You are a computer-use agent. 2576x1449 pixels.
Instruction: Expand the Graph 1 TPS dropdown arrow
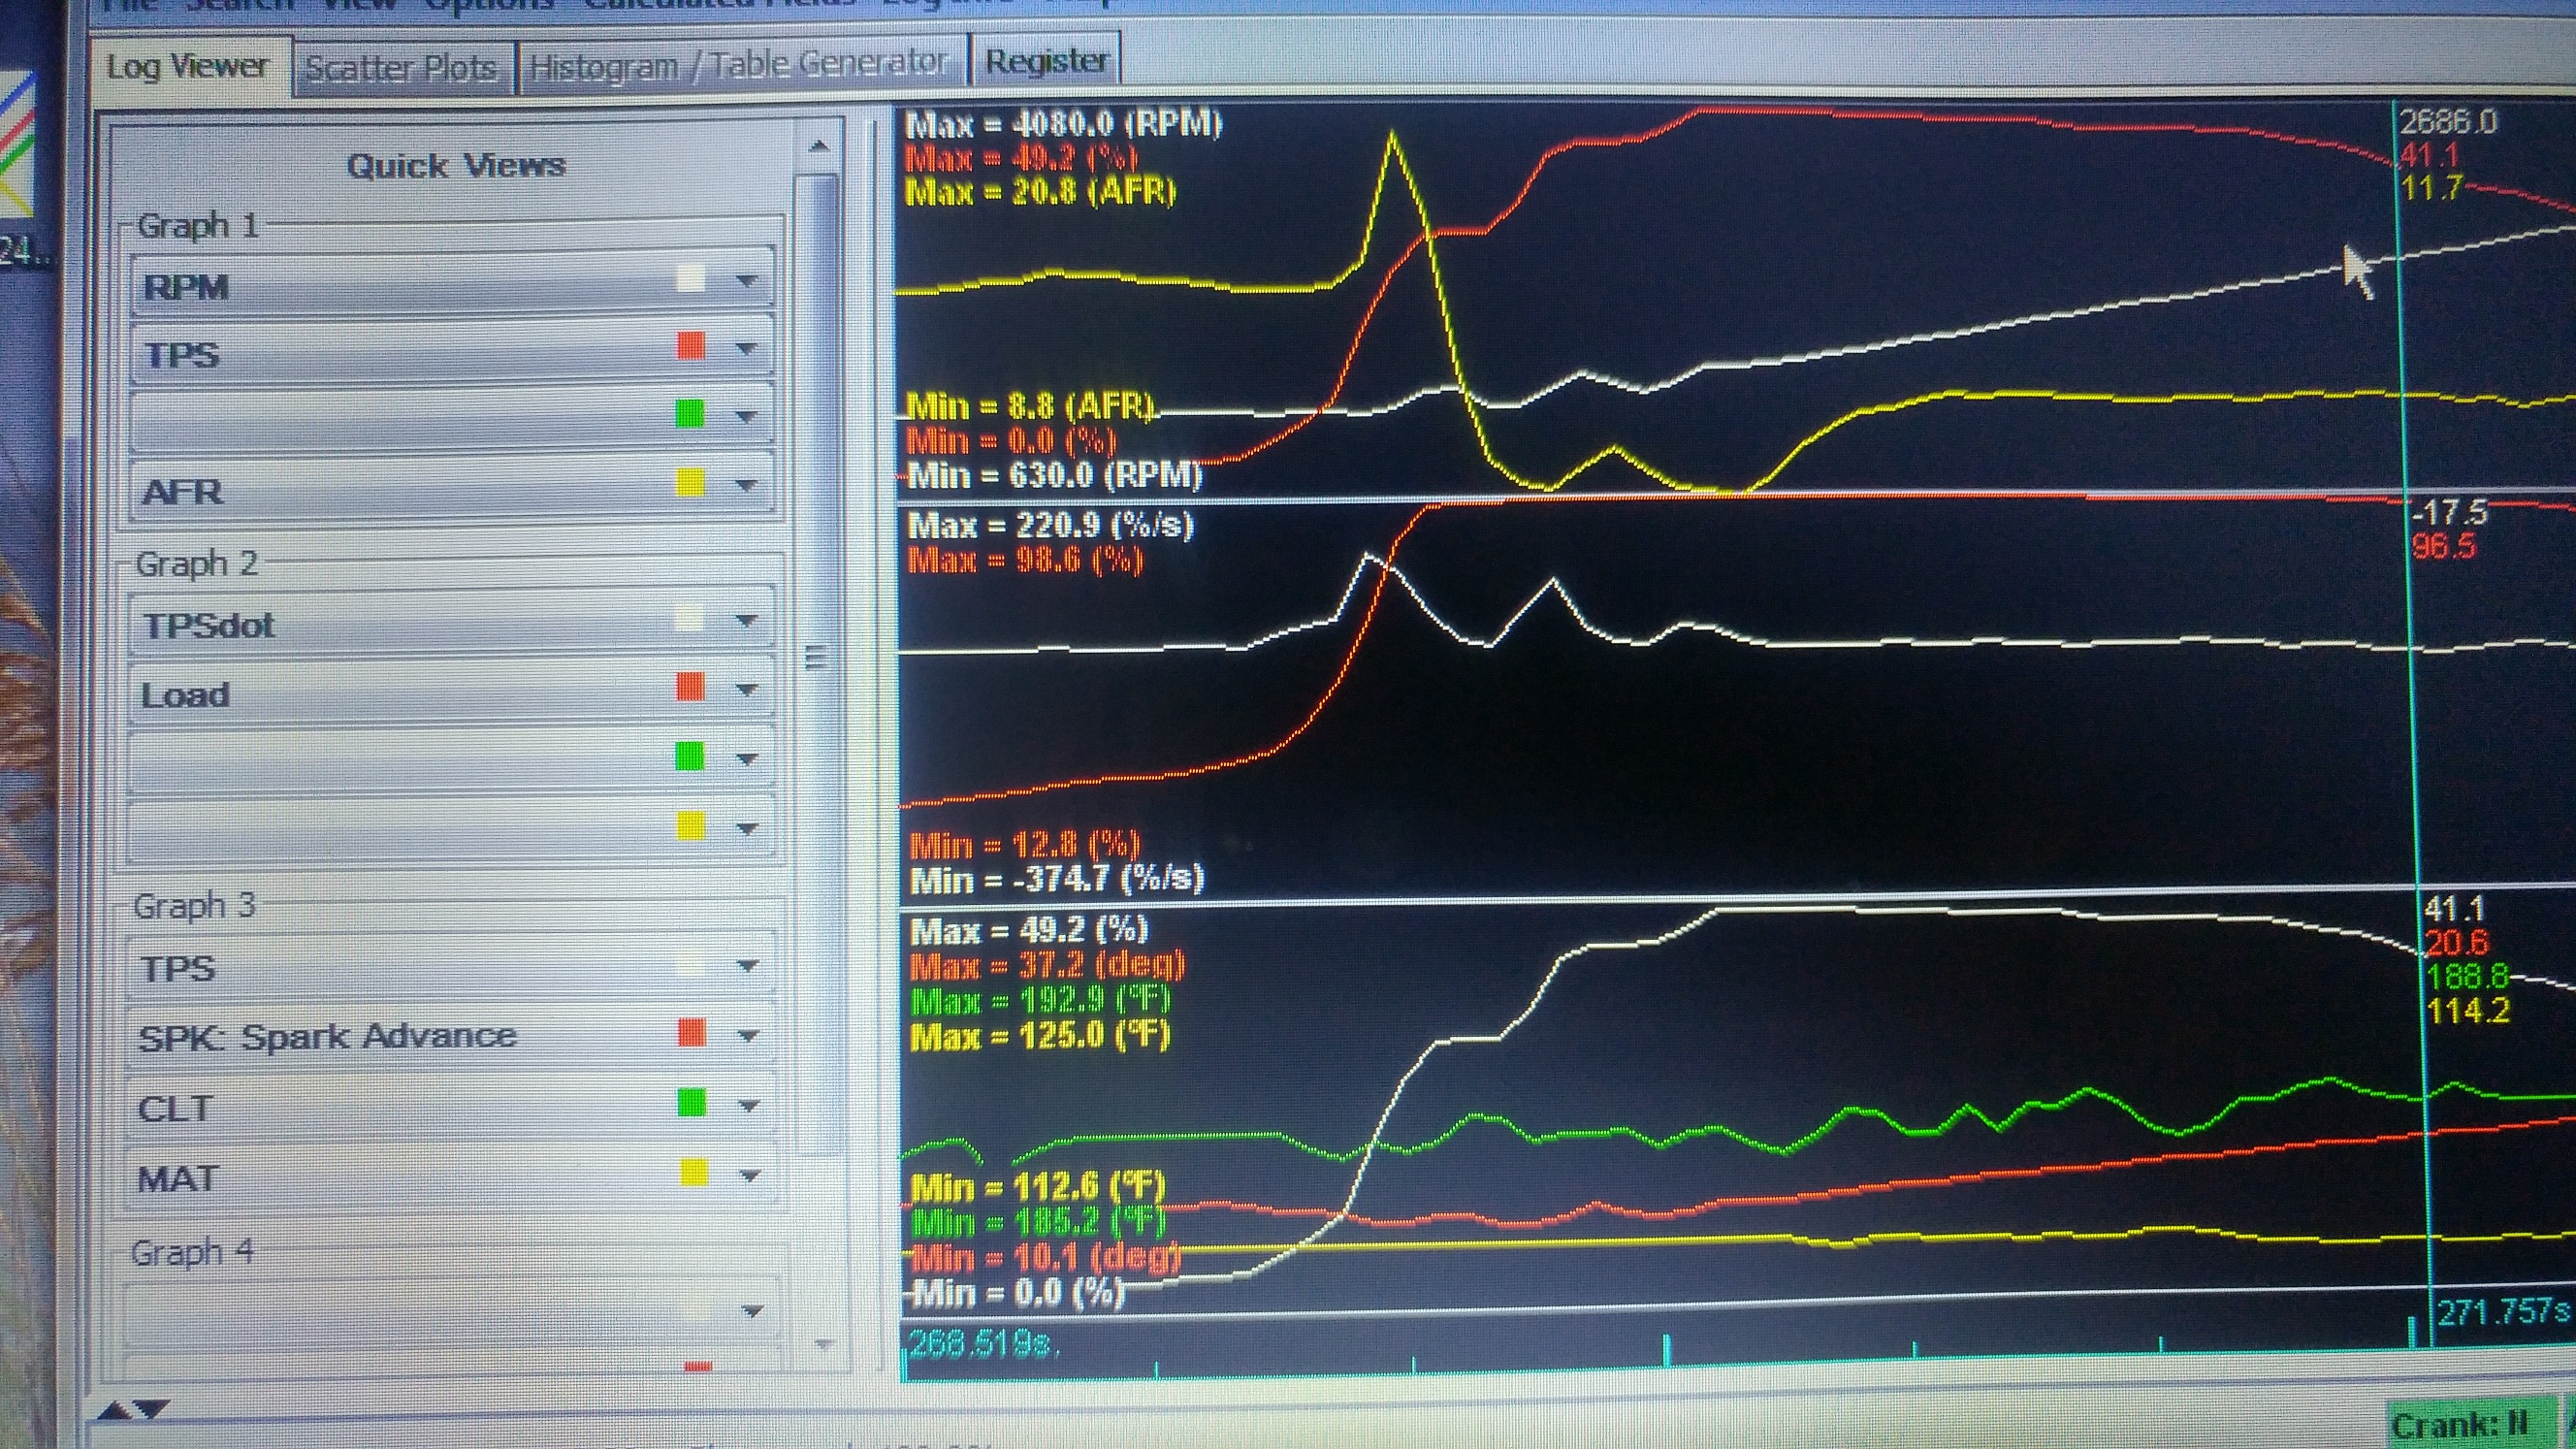[x=746, y=349]
